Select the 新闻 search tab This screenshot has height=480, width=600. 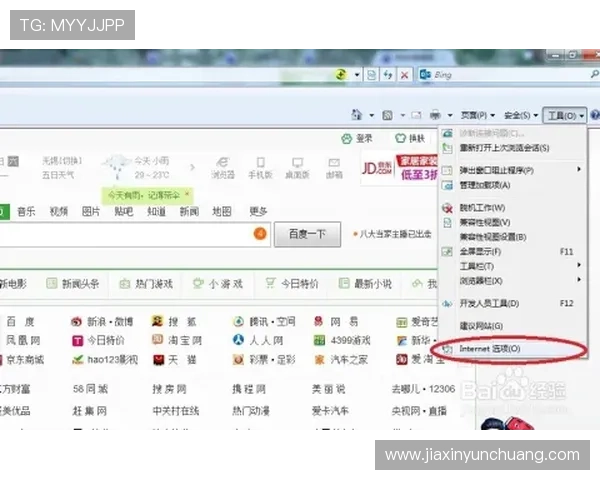(189, 211)
